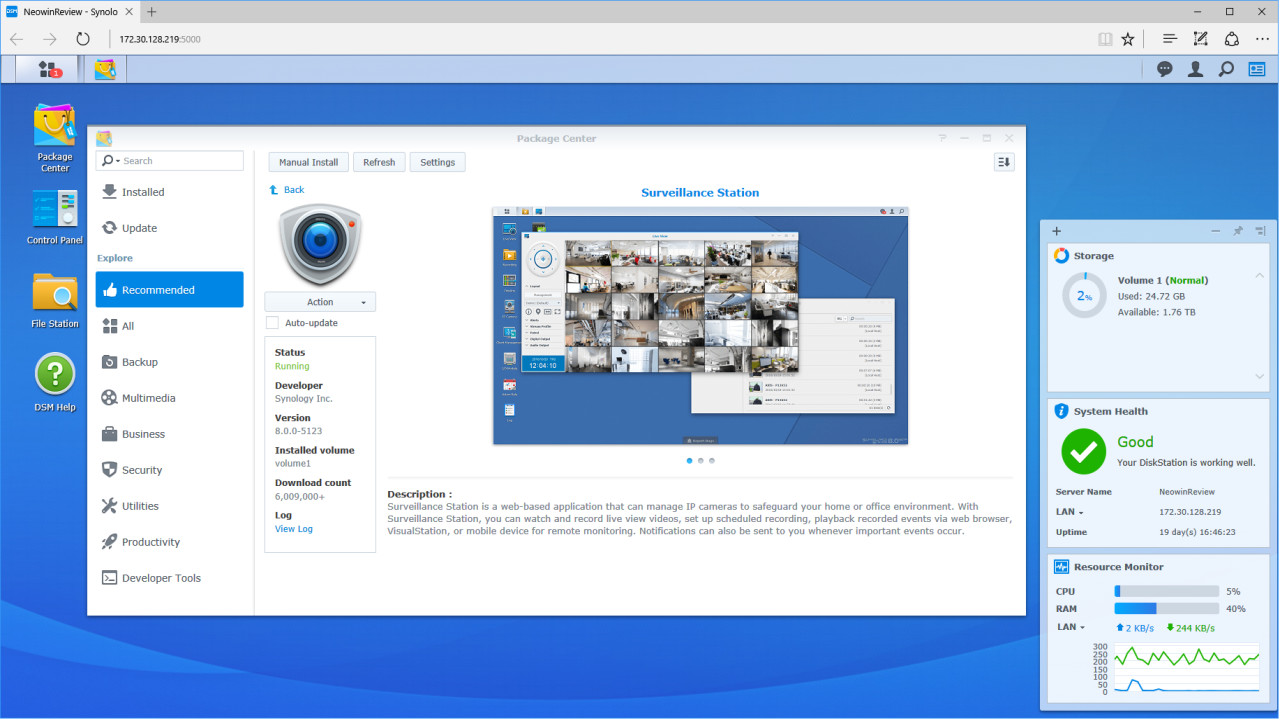
Task: Show the third screenshot carousel dot
Action: [x=712, y=461]
